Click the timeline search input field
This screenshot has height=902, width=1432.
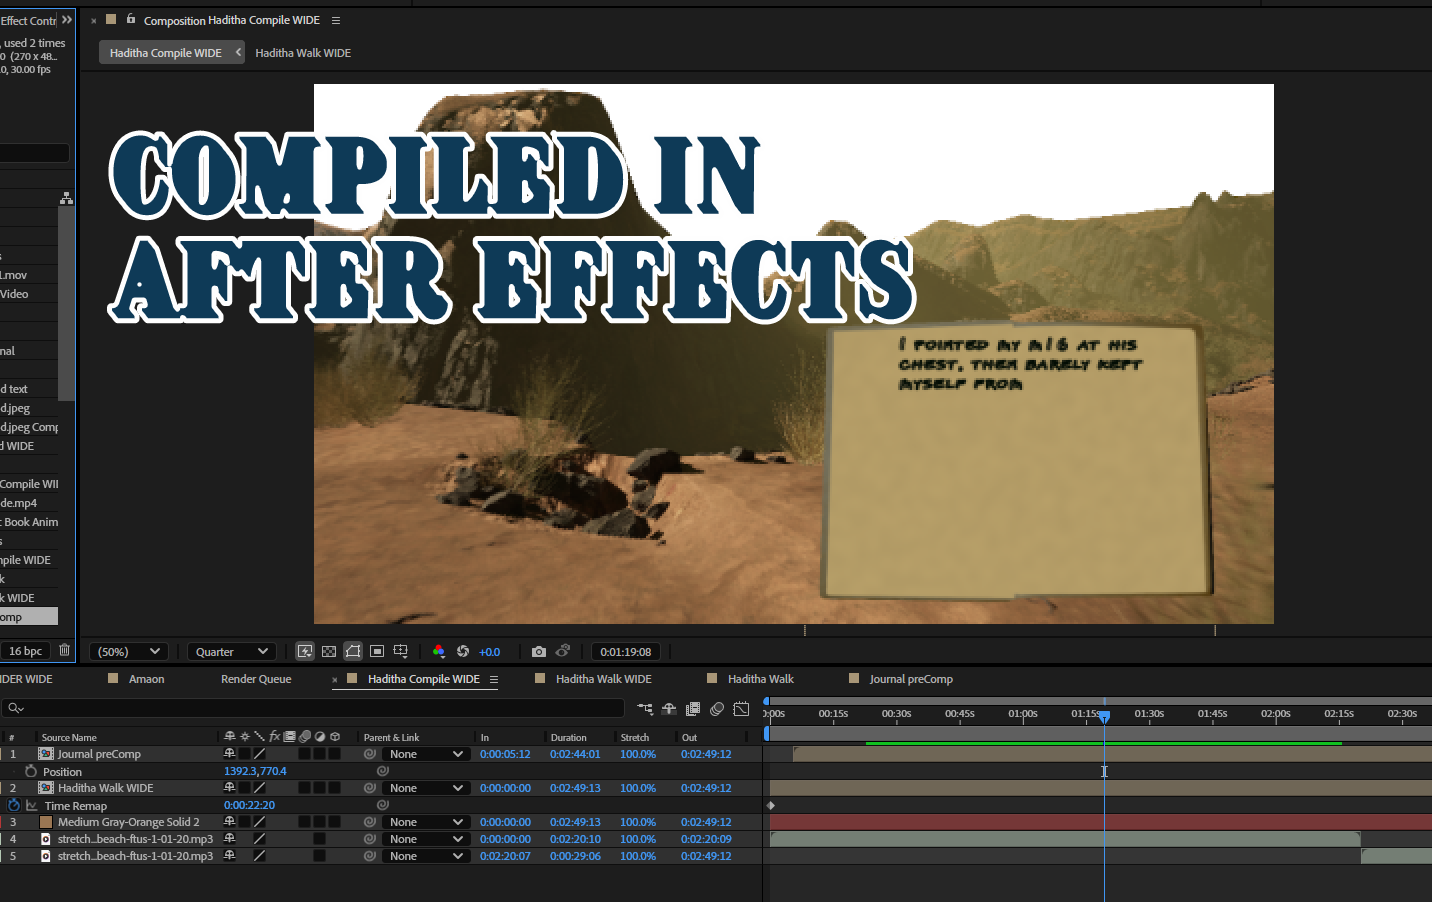(314, 708)
